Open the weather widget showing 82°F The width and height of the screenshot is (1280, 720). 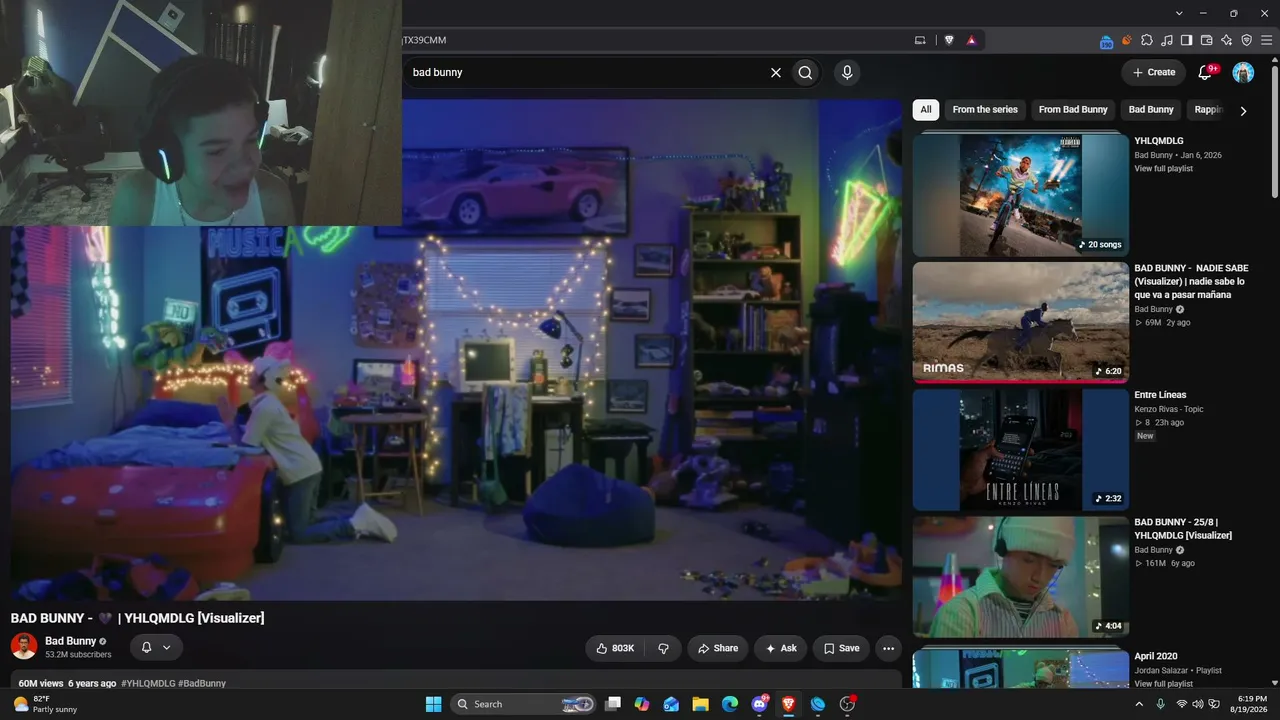(x=45, y=704)
